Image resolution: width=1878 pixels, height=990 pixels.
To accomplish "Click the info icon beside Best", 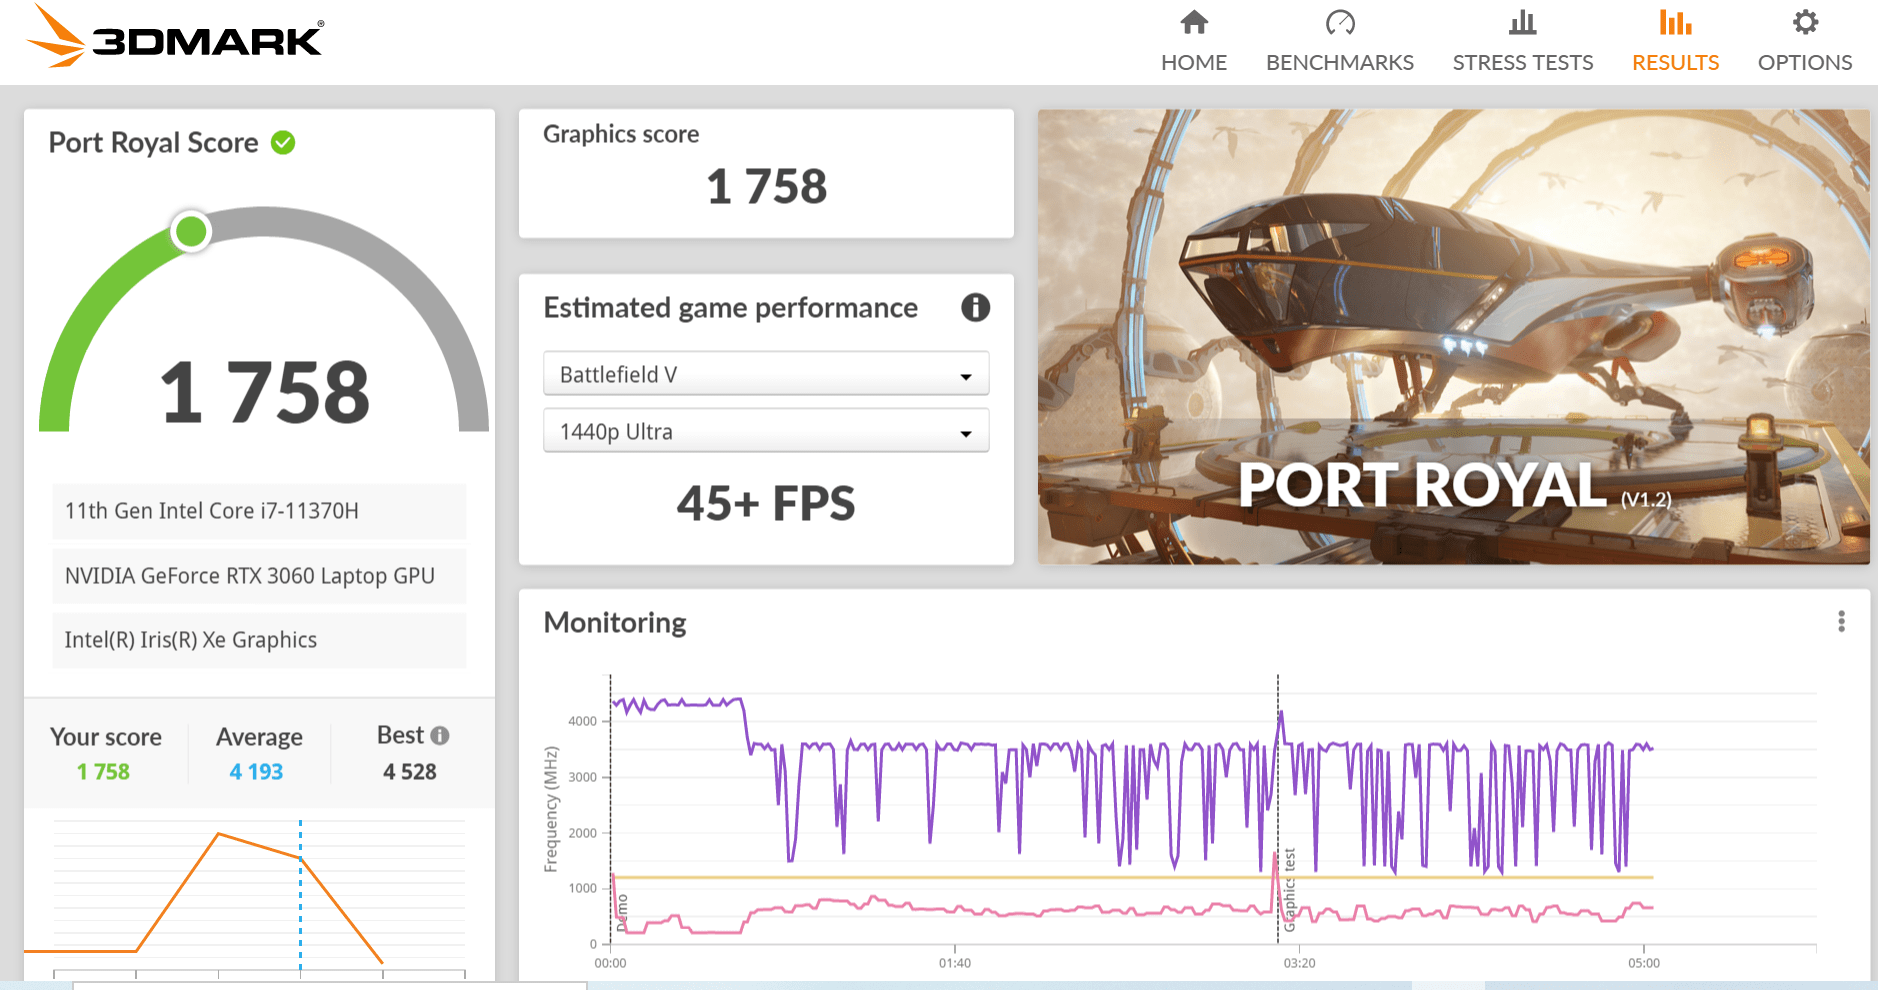I will point(440,736).
